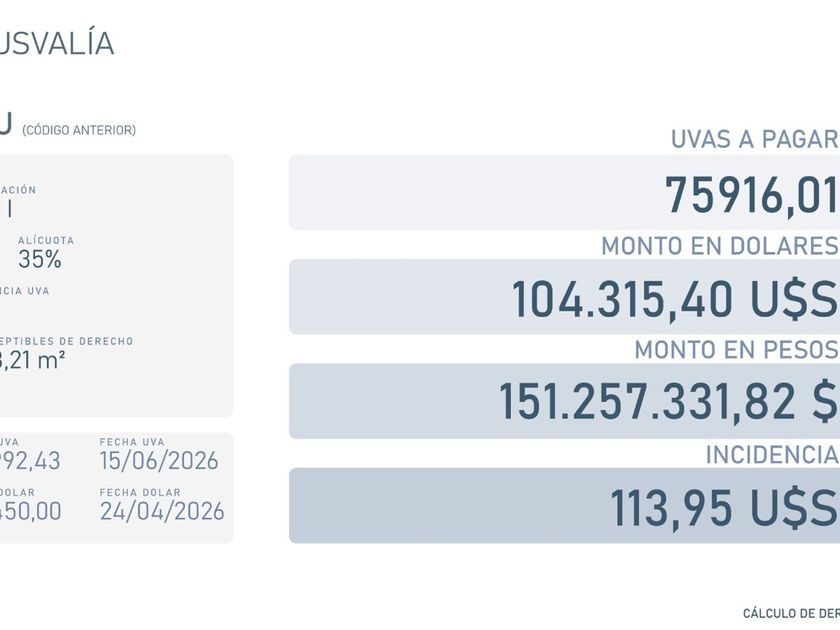Click the FECHA DOLAR date 24/04/2026
Screen dimensions: 840x630
[x=162, y=511]
